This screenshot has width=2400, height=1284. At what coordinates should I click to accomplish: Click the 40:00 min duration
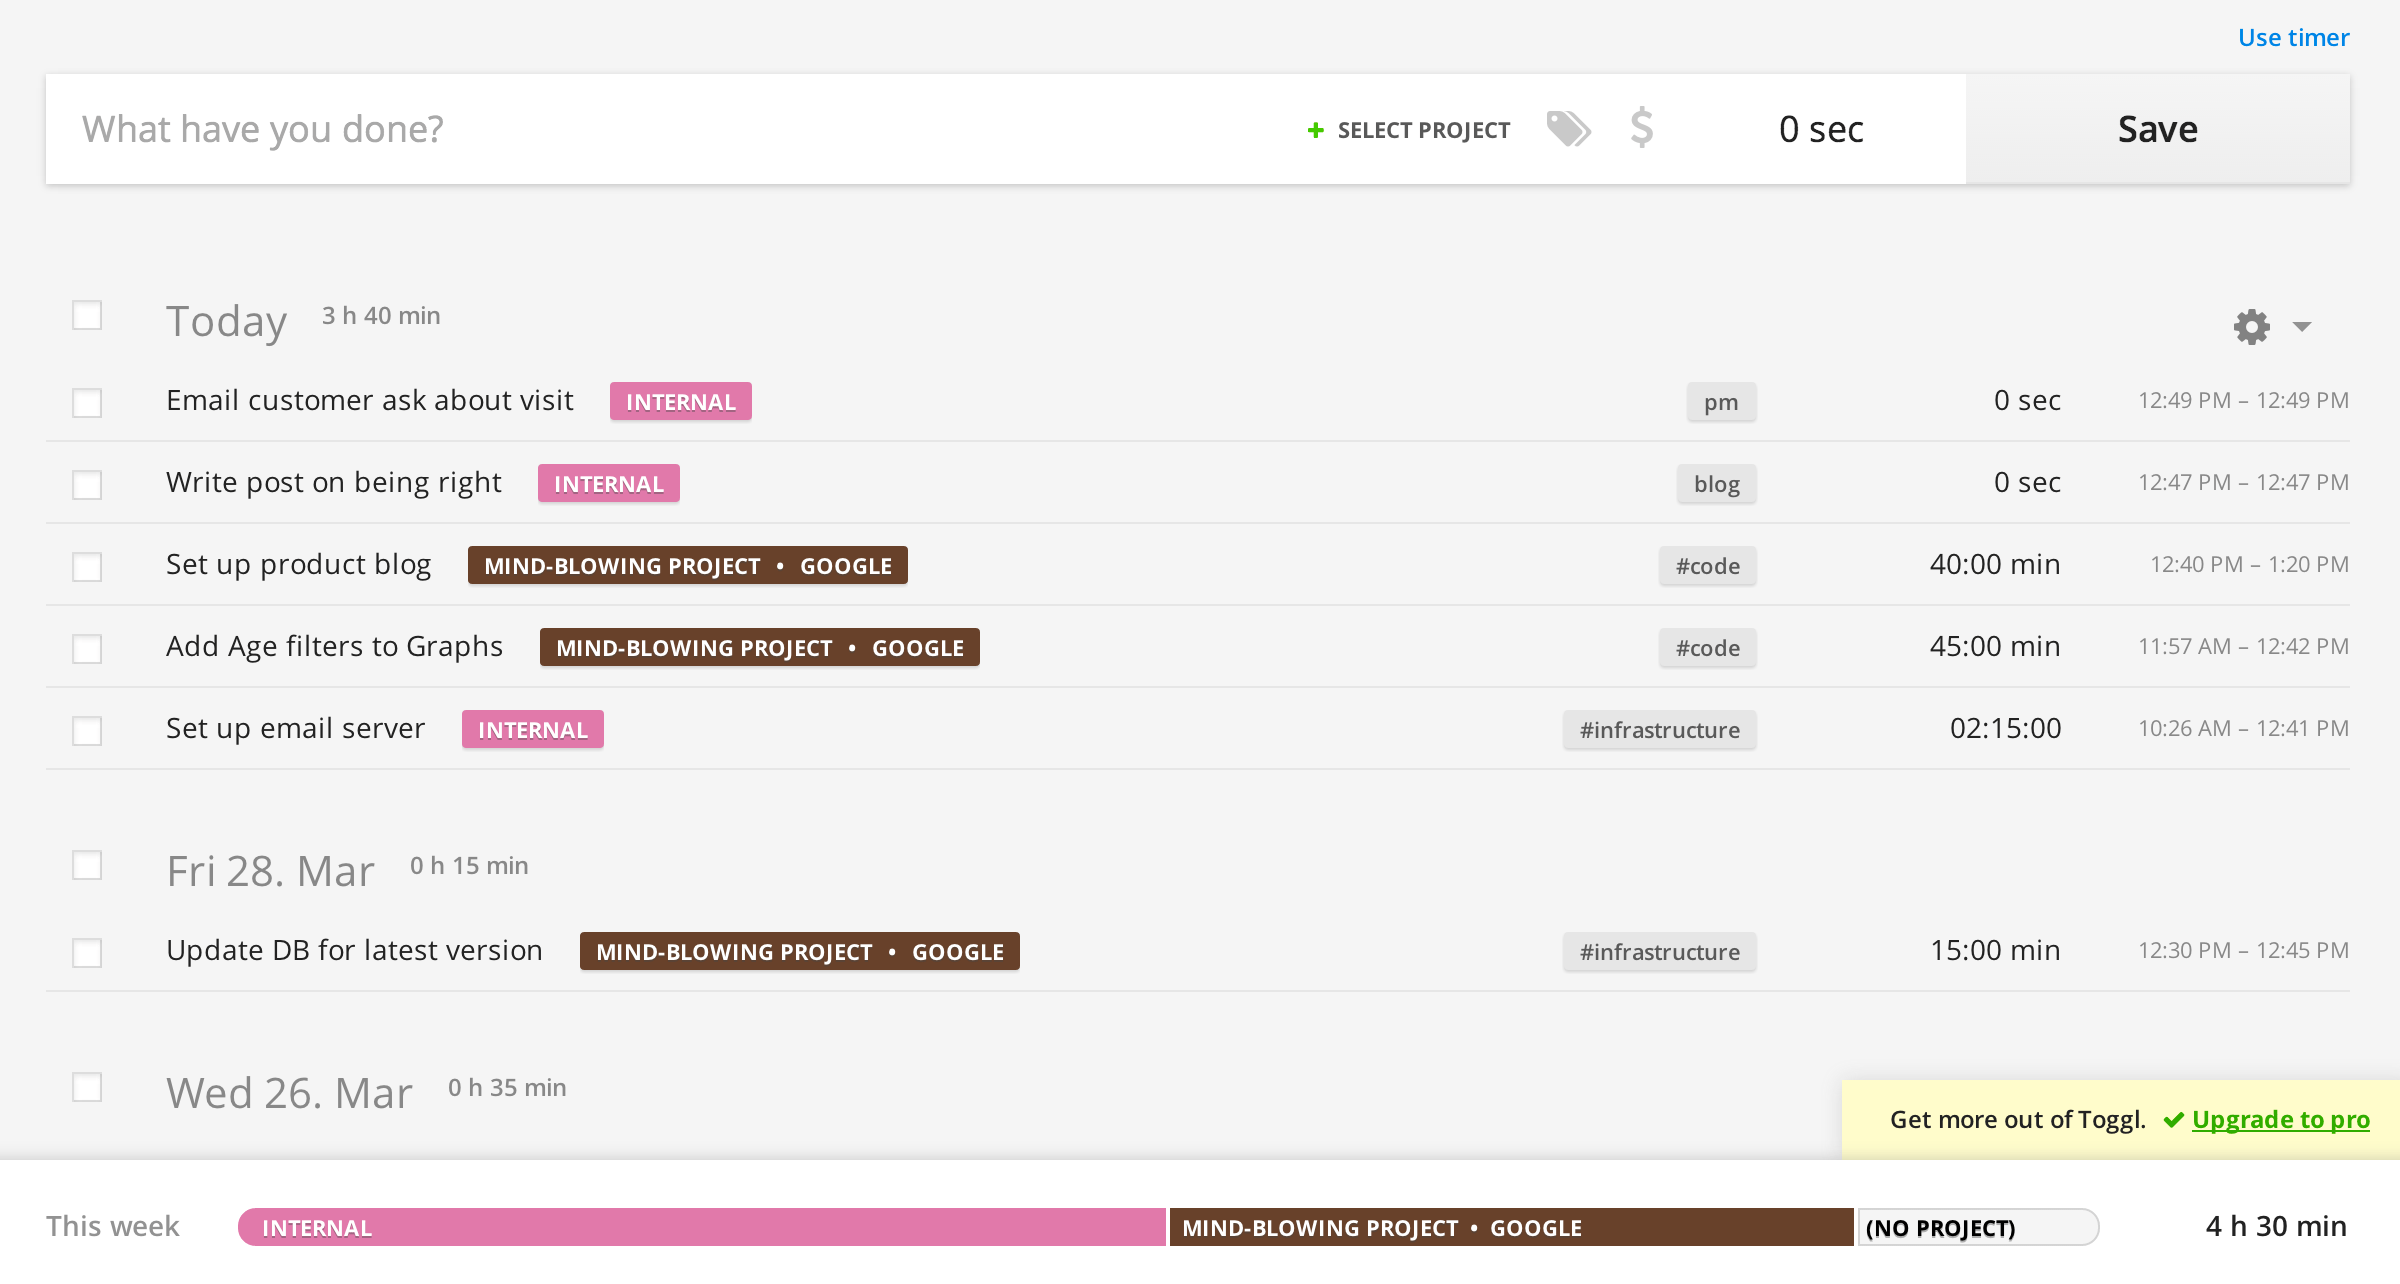[x=1995, y=564]
